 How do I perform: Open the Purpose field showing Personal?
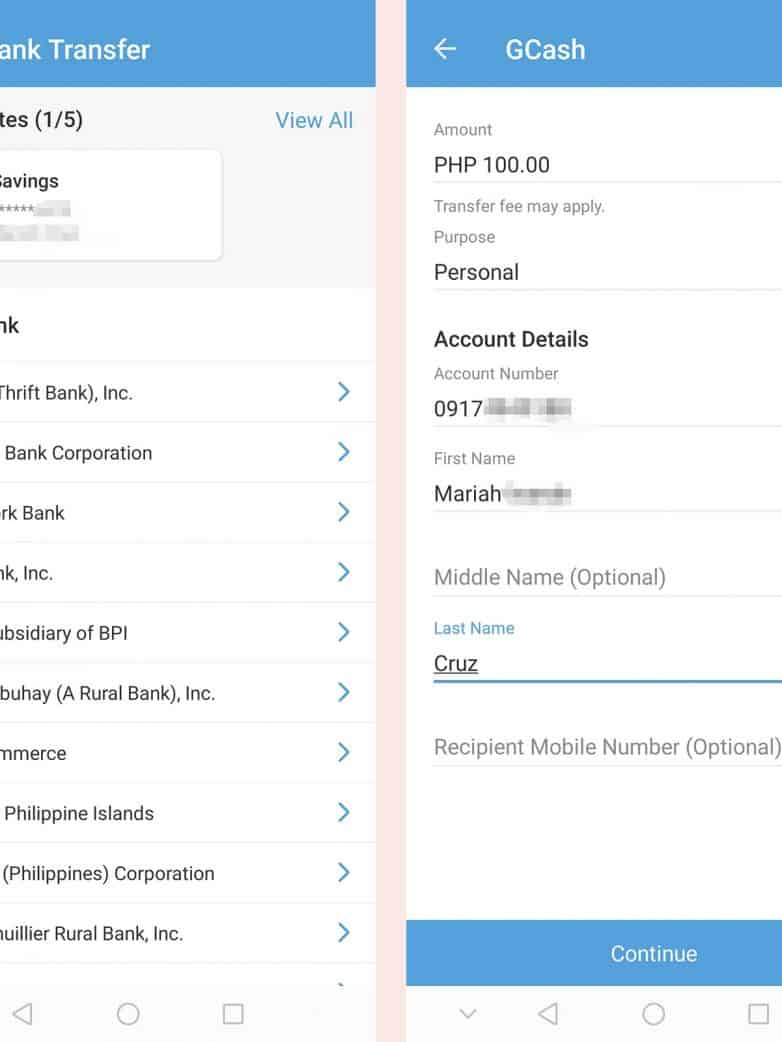[x=600, y=272]
